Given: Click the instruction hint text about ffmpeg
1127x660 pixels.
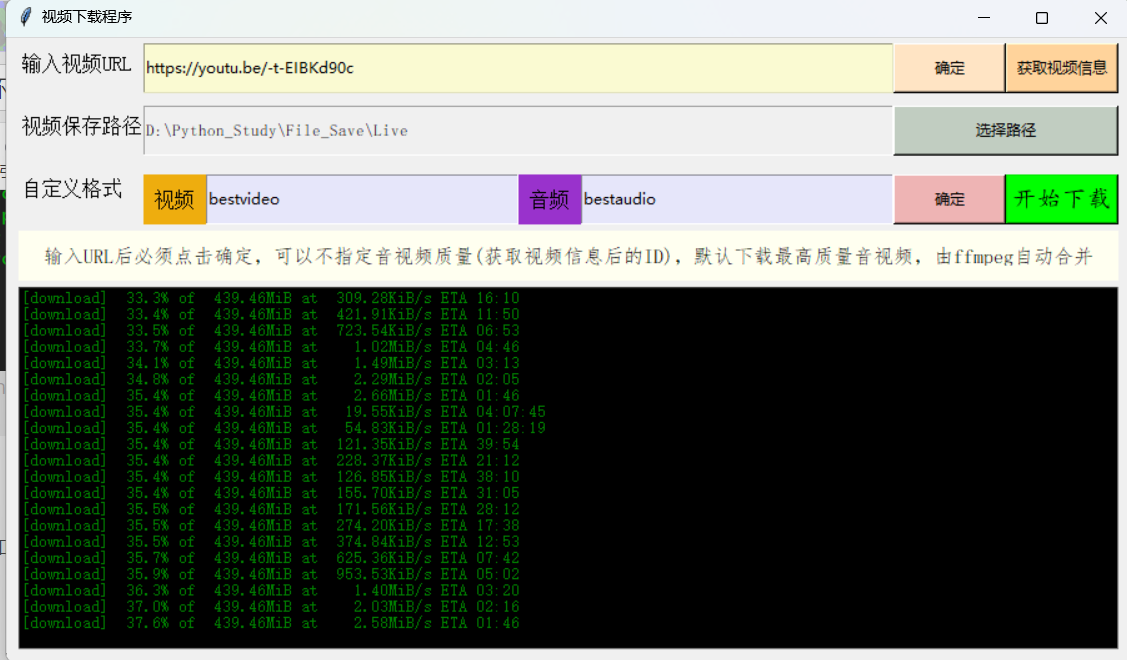Looking at the screenshot, I should pyautogui.click(x=568, y=256).
